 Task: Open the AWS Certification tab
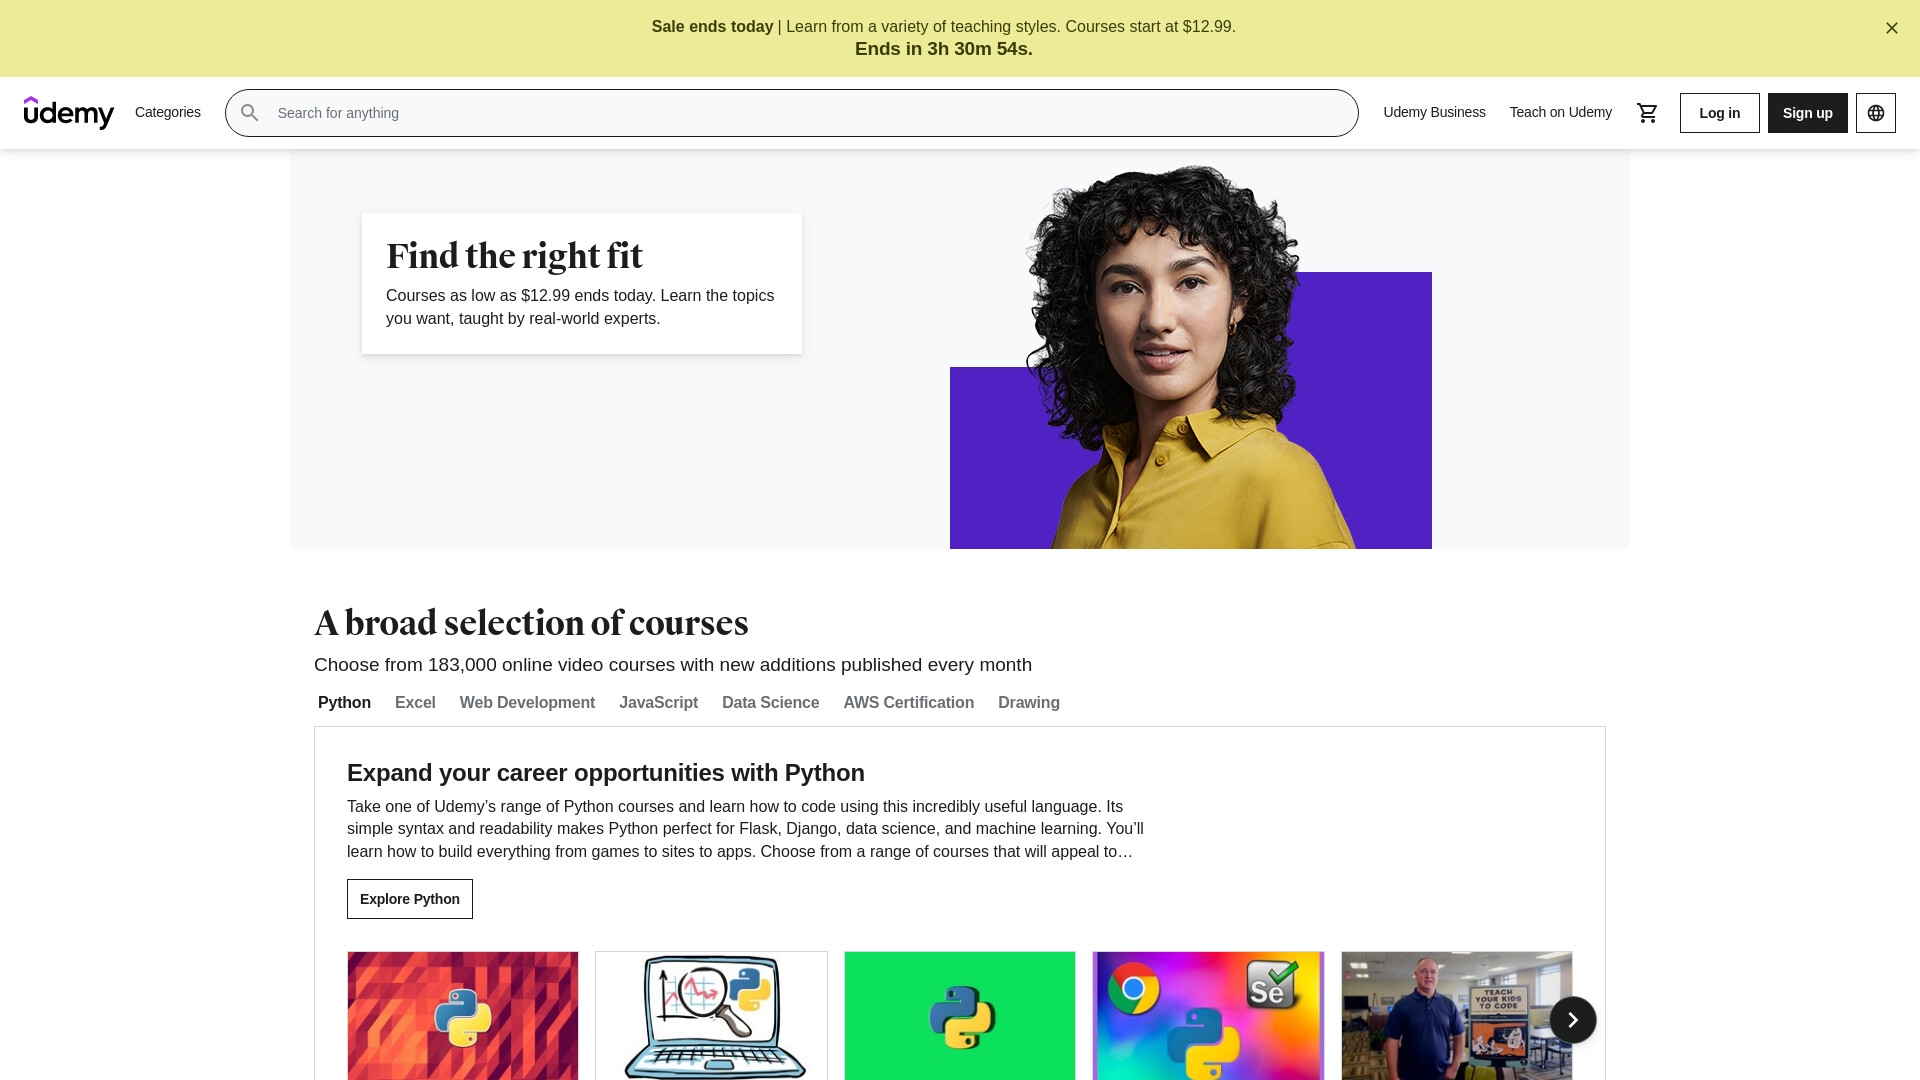908,703
